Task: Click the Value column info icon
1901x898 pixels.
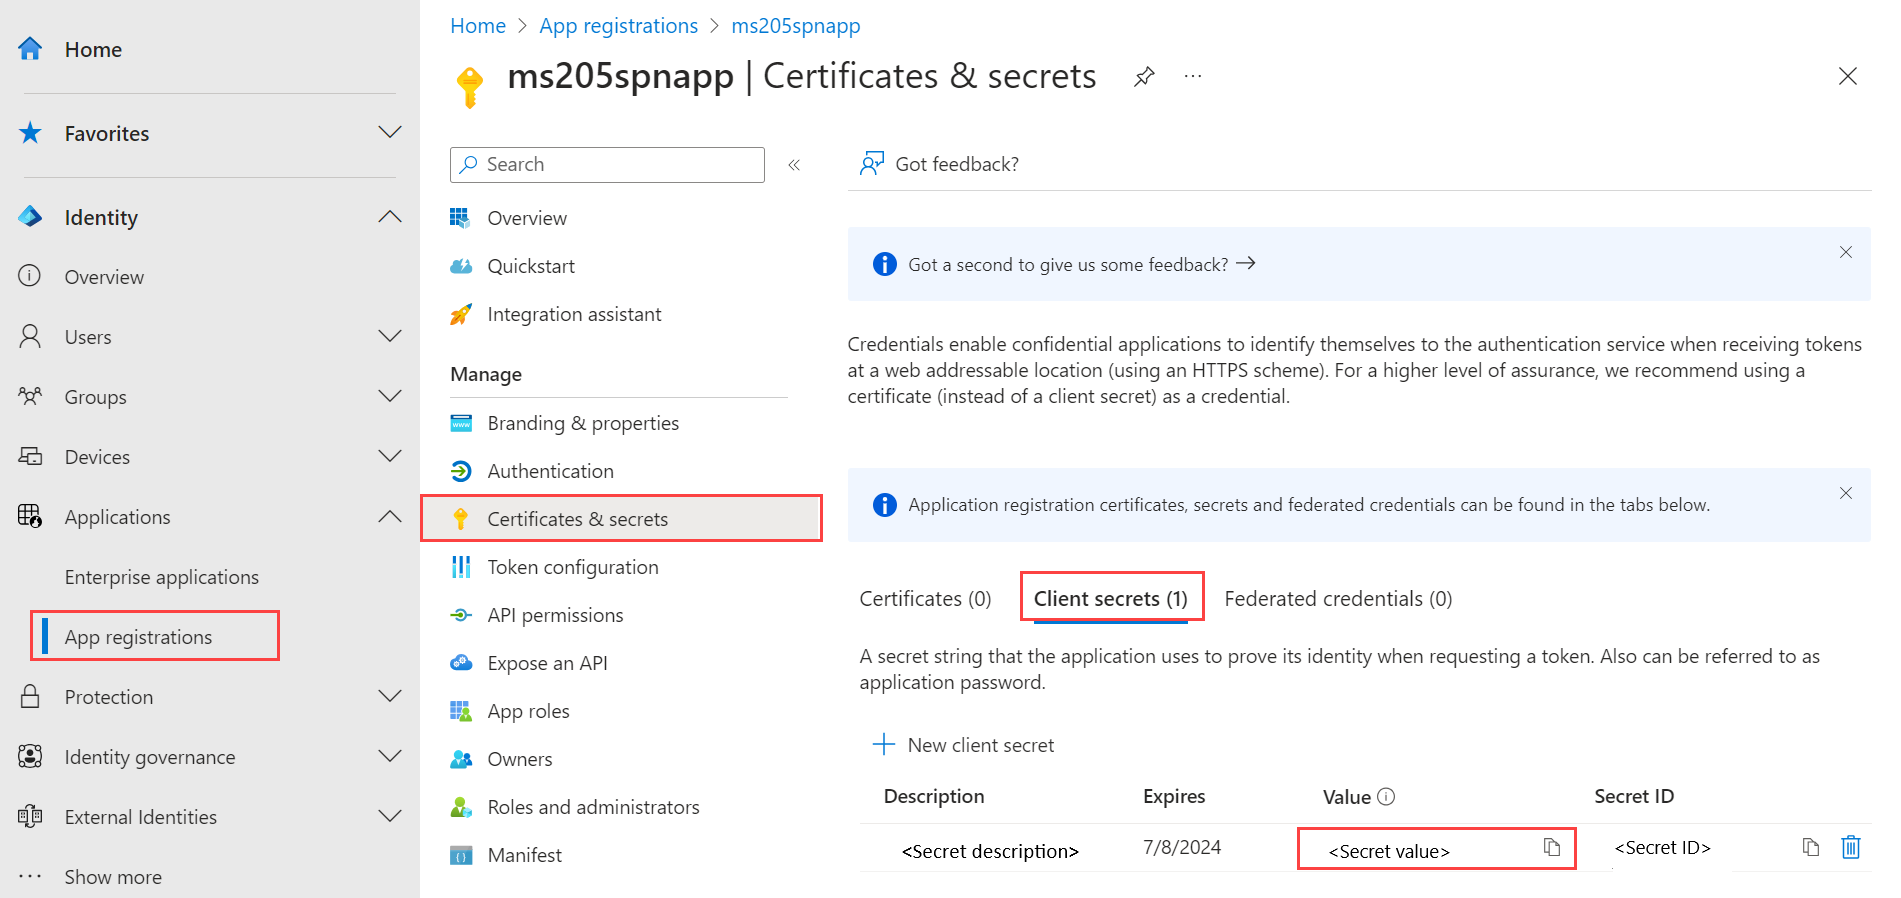Action: (1386, 797)
